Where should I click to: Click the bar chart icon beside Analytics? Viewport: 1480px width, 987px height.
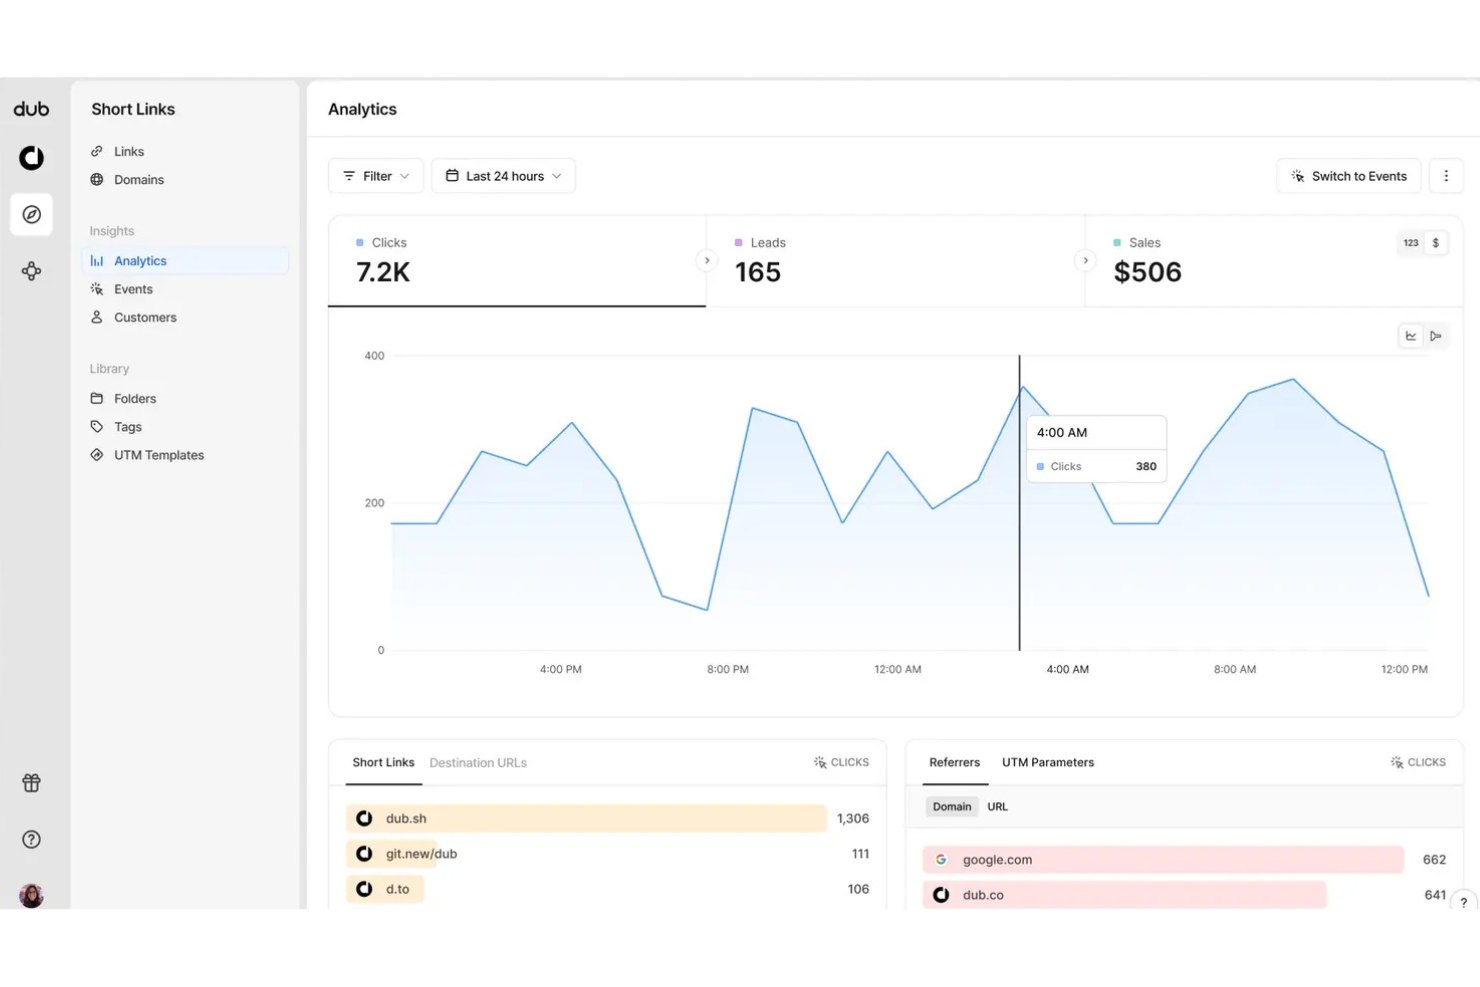pyautogui.click(x=97, y=261)
